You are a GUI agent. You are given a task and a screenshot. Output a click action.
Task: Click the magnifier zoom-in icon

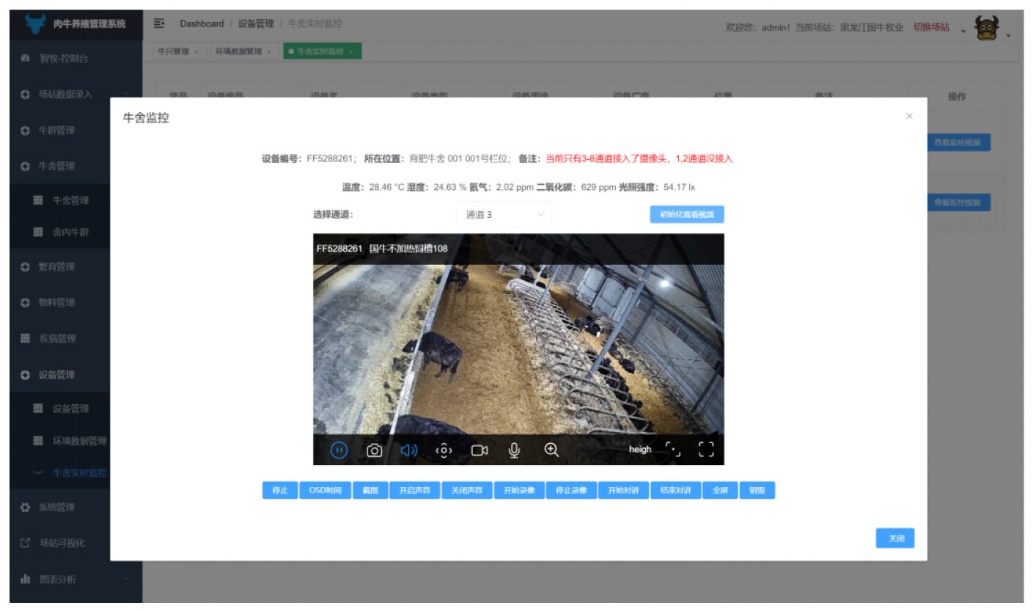551,450
